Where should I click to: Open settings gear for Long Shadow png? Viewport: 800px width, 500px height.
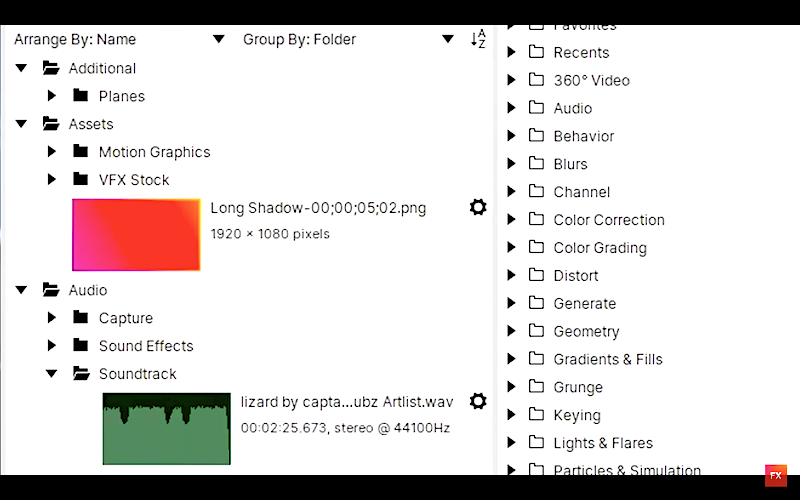point(478,207)
